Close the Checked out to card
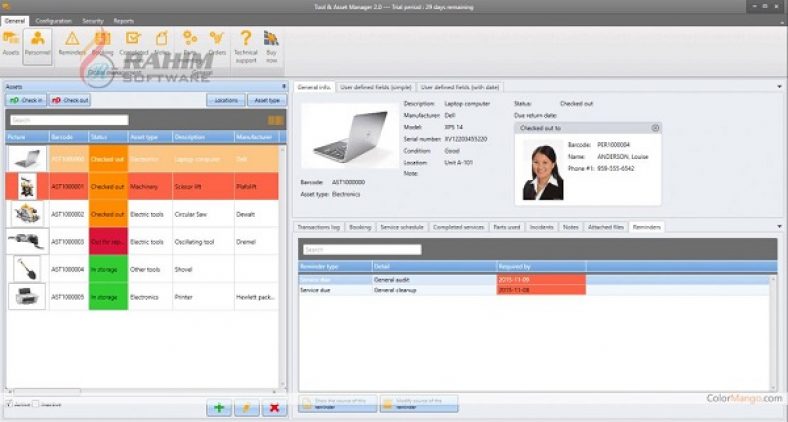The height and width of the screenshot is (422, 788). 655,128
